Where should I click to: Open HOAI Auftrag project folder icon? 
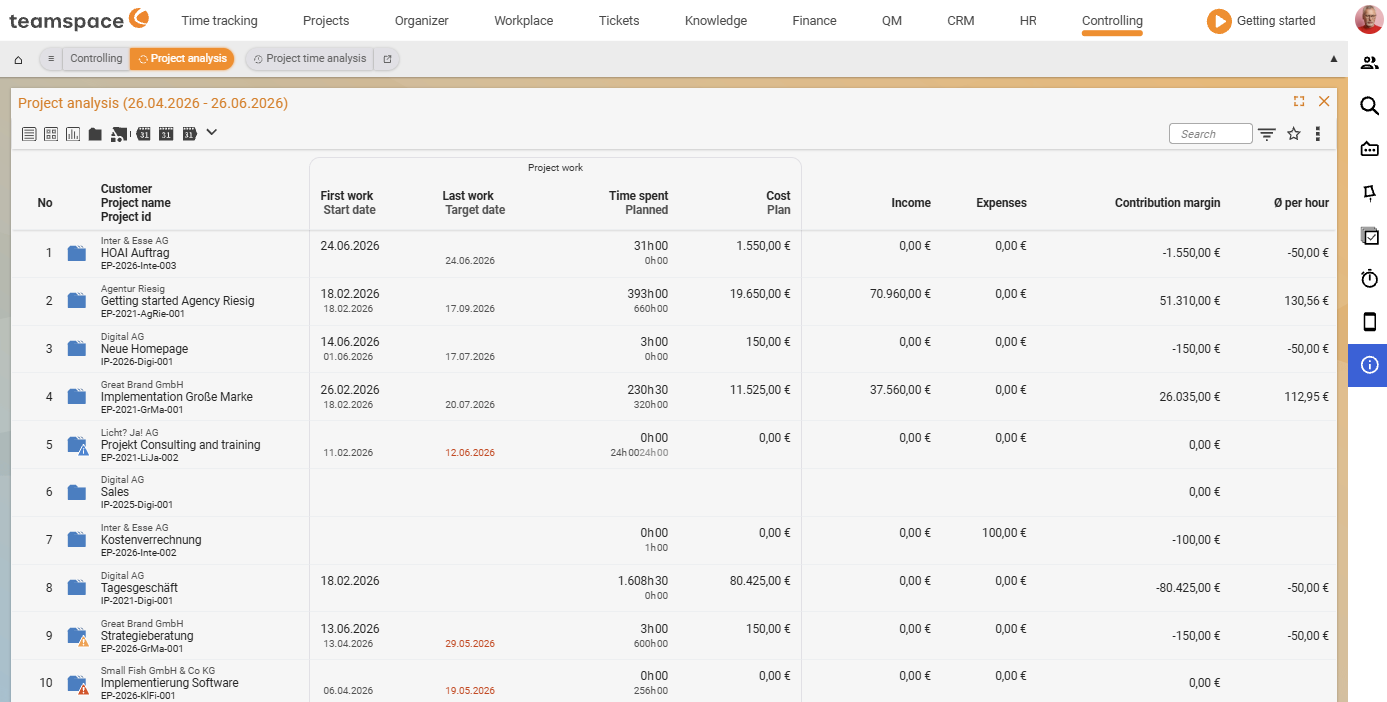[x=77, y=253]
